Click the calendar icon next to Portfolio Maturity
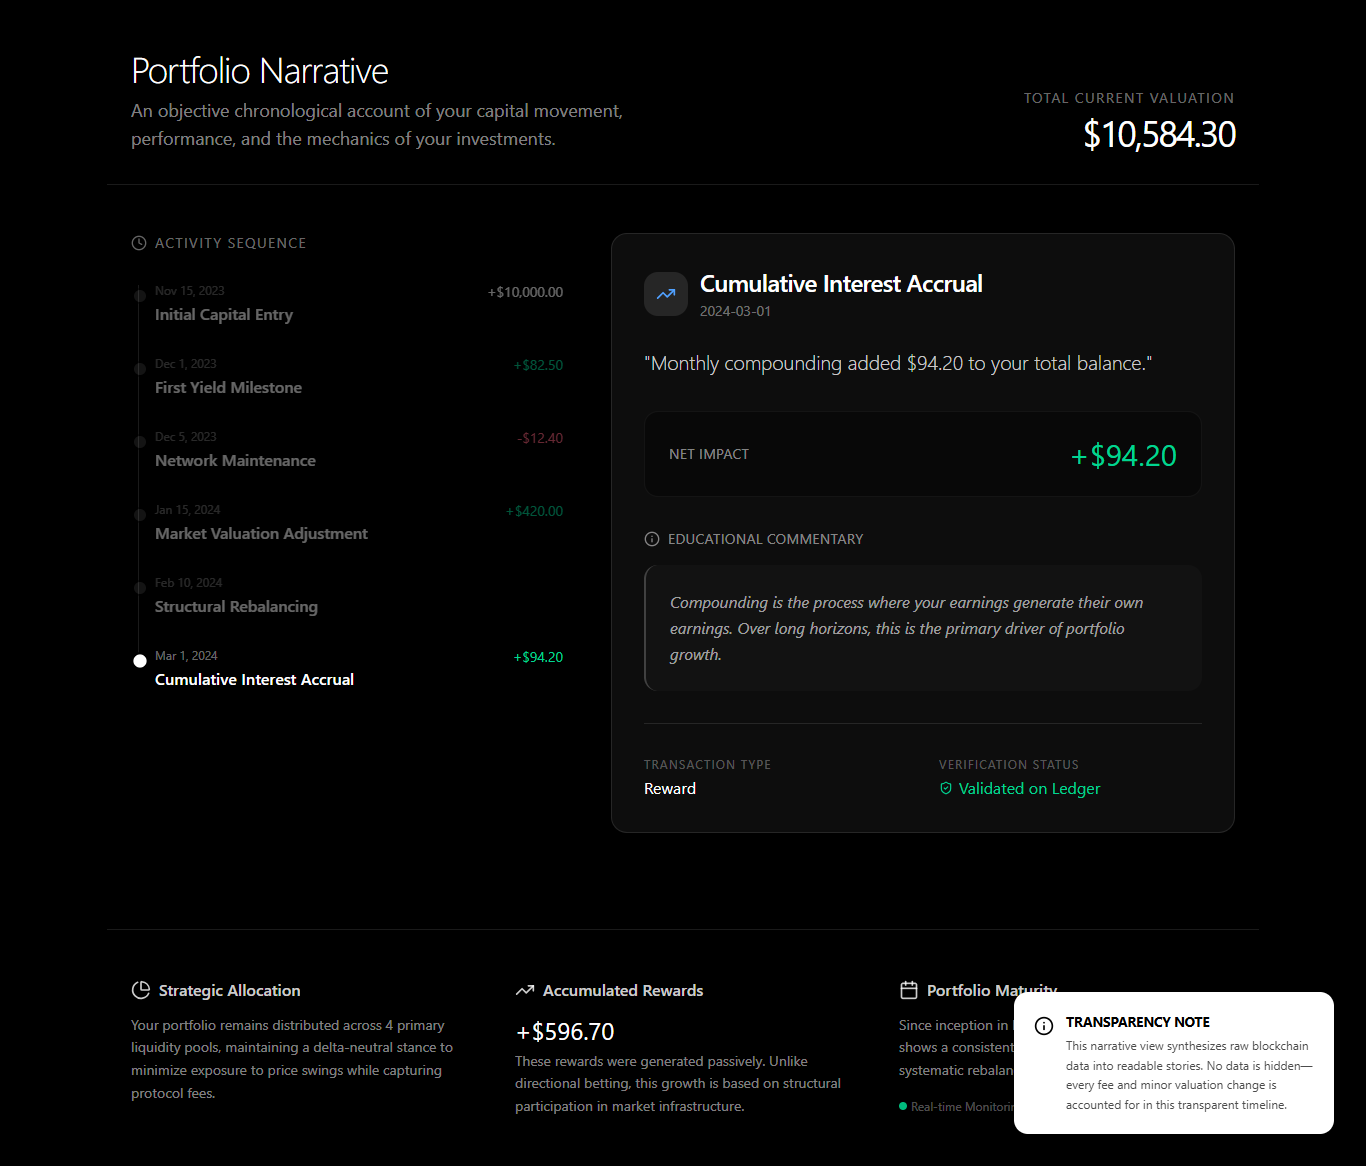This screenshot has width=1366, height=1166. pyautogui.click(x=909, y=990)
